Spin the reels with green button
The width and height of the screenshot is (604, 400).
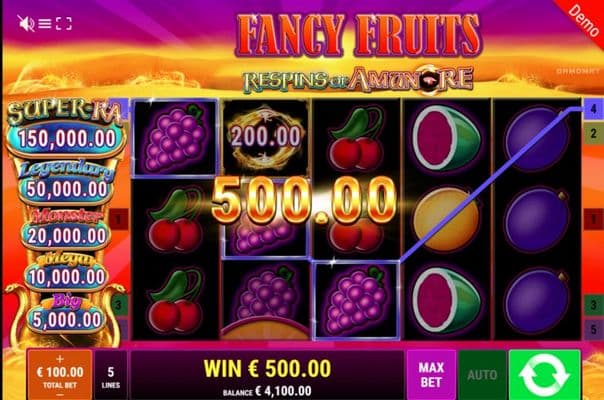[544, 375]
